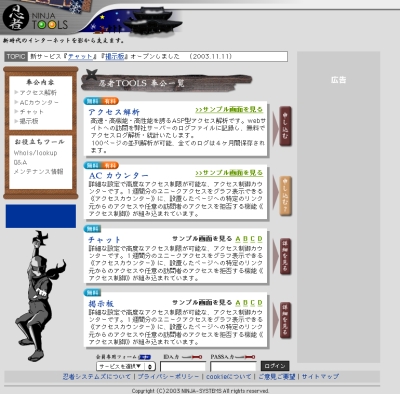
Task: Open 掲示板 sample B
Action: (245, 303)
